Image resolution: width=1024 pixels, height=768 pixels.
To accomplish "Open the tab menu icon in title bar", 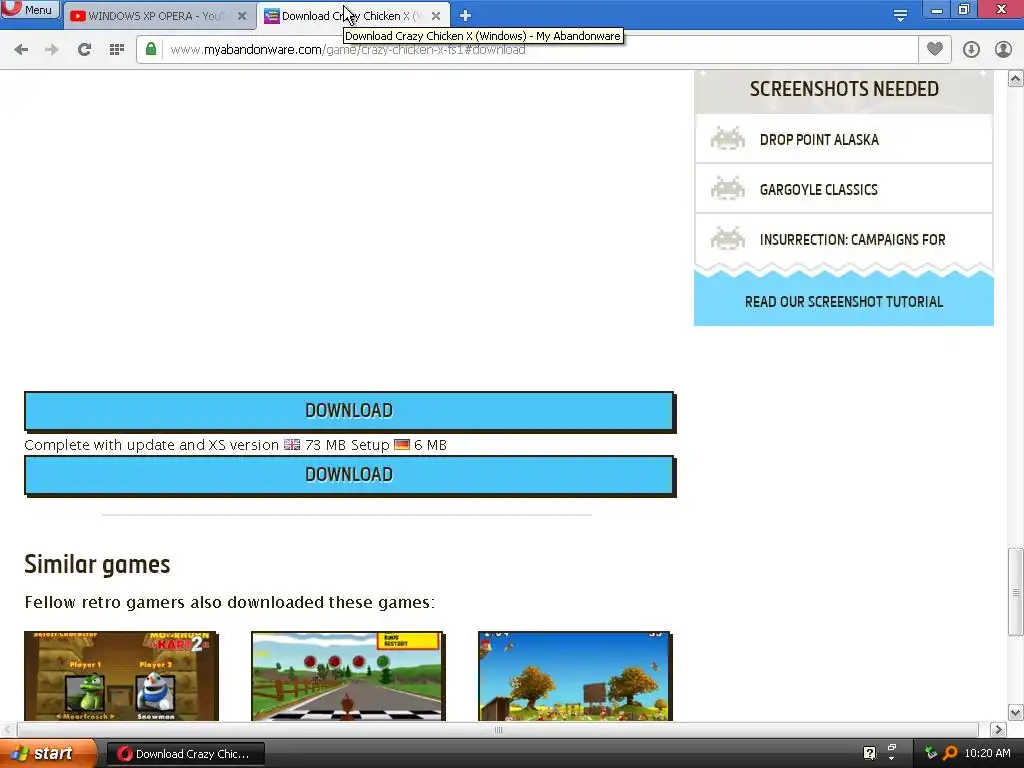I will tap(900, 15).
